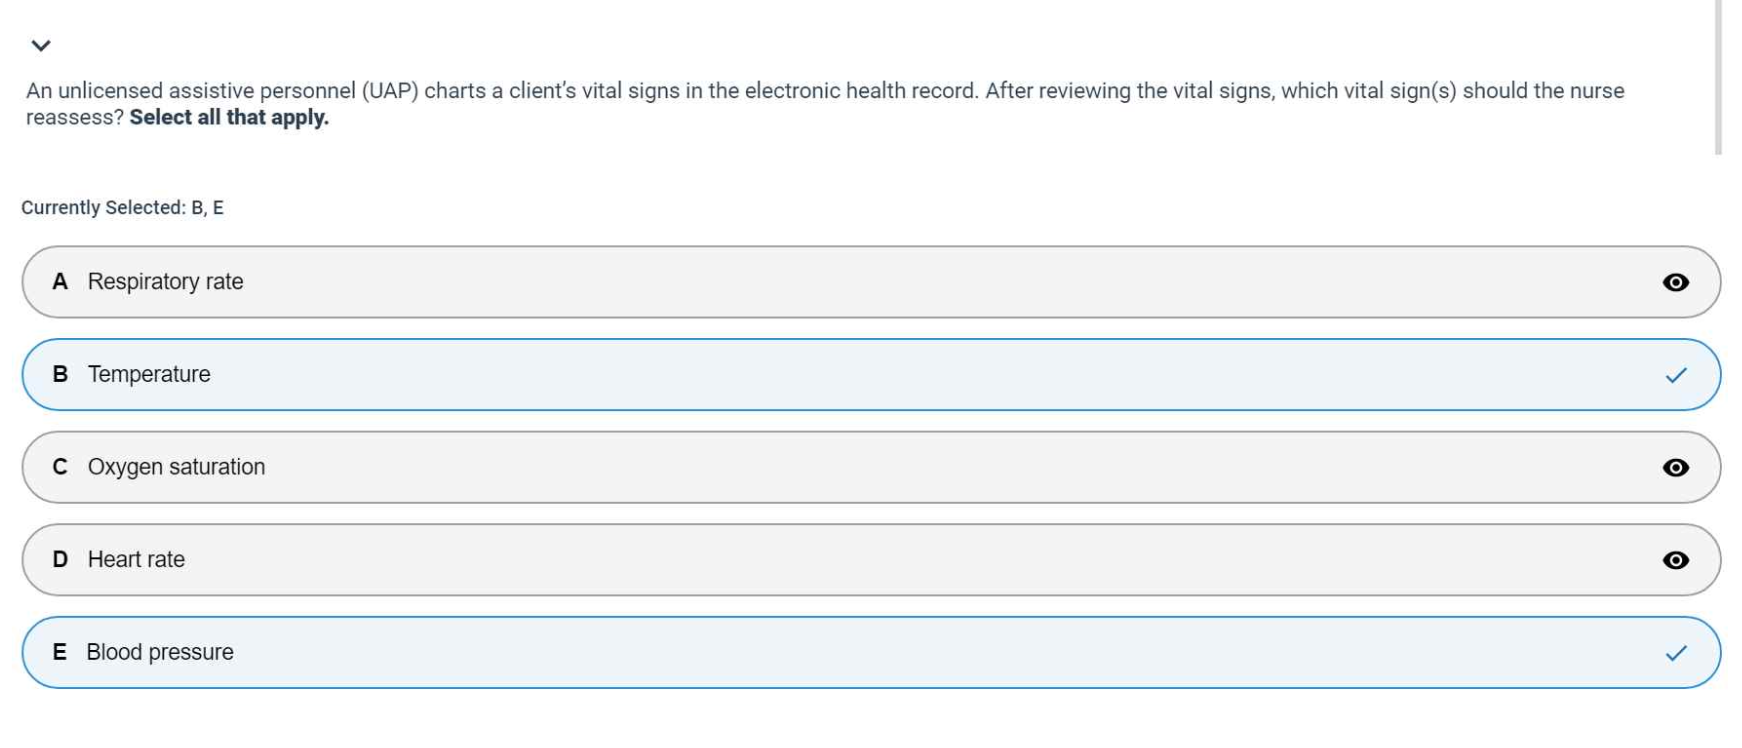Click the letter E option label

[60, 653]
